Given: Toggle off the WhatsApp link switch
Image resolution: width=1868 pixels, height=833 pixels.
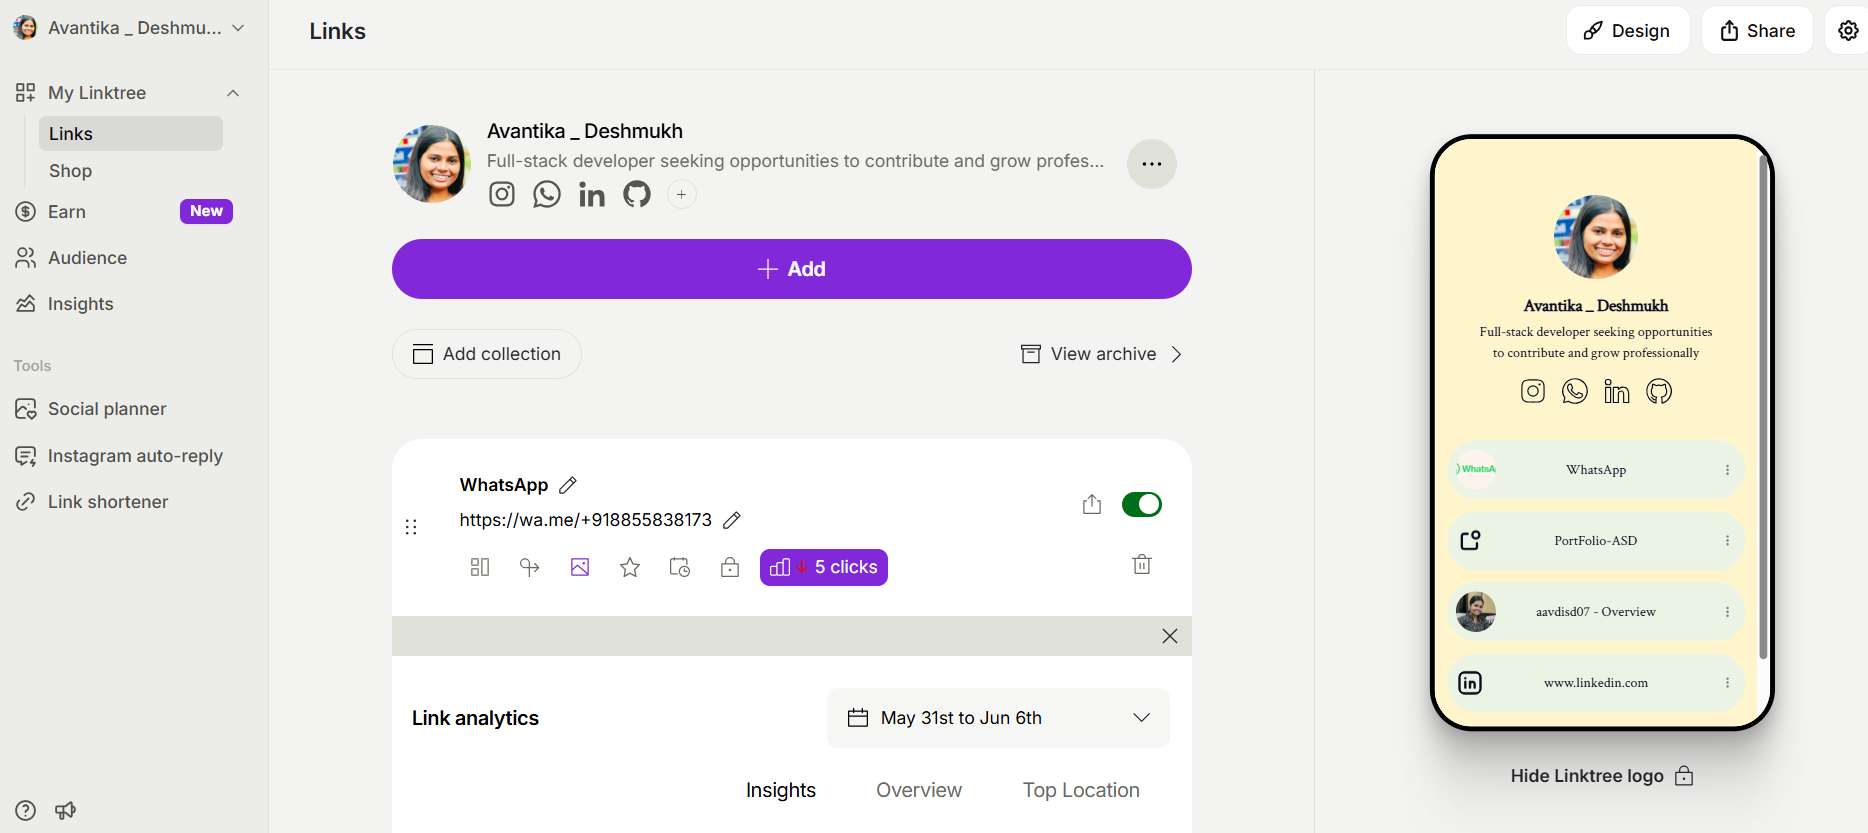Looking at the screenshot, I should (x=1141, y=505).
